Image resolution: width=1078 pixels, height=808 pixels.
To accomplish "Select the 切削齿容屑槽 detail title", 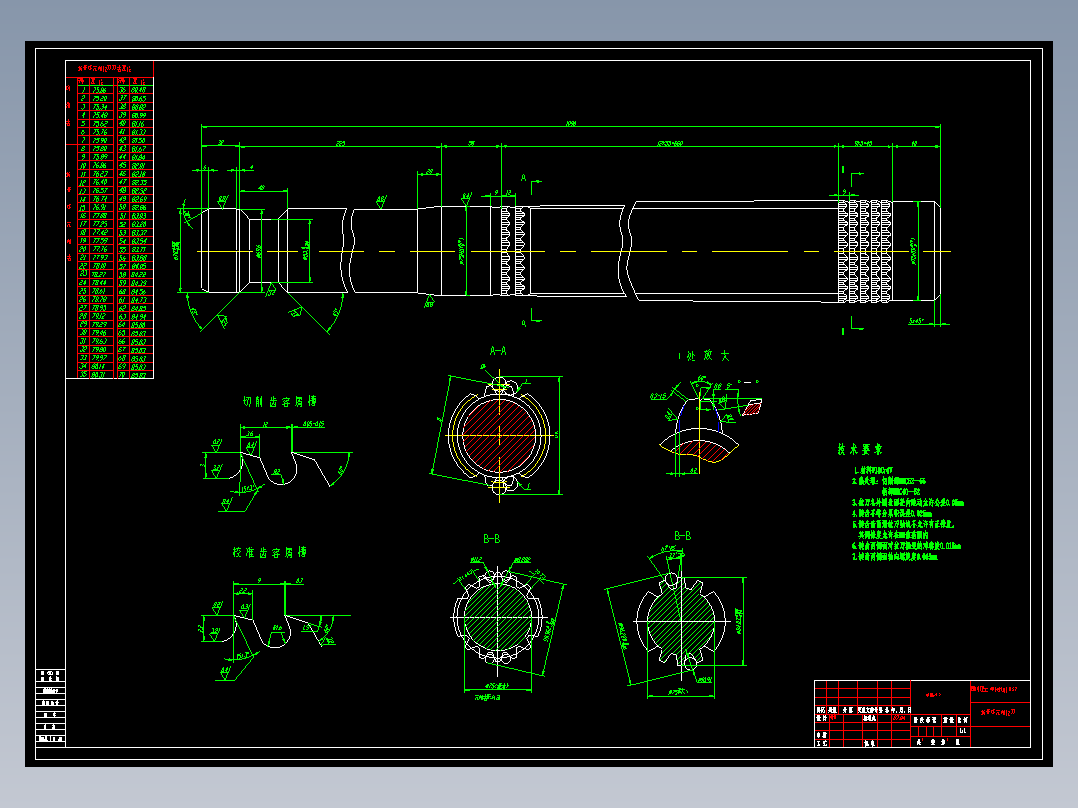I will 280,402.
